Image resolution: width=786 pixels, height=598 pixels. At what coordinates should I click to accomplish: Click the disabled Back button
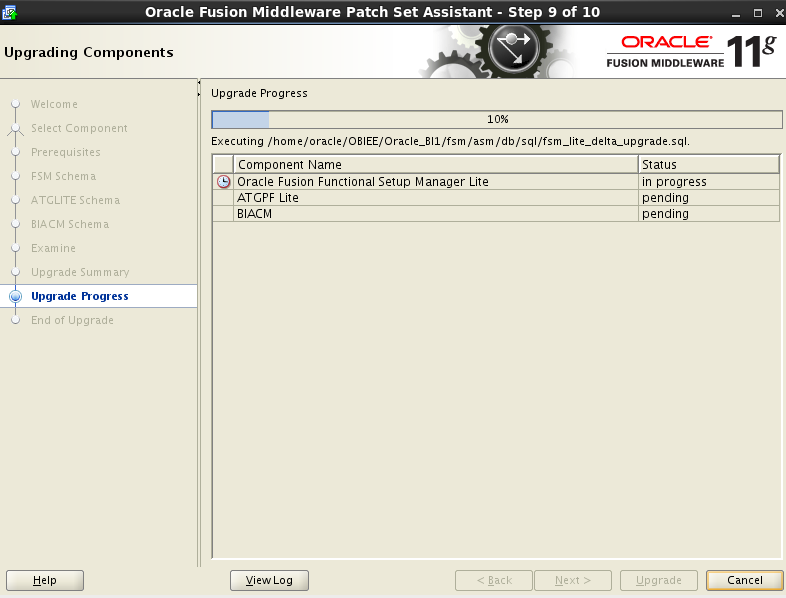tap(494, 580)
